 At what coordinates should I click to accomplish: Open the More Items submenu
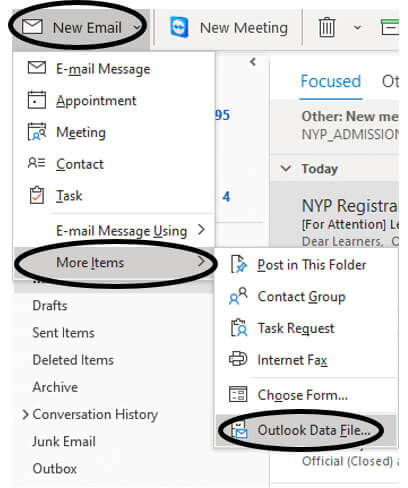[x=114, y=263]
